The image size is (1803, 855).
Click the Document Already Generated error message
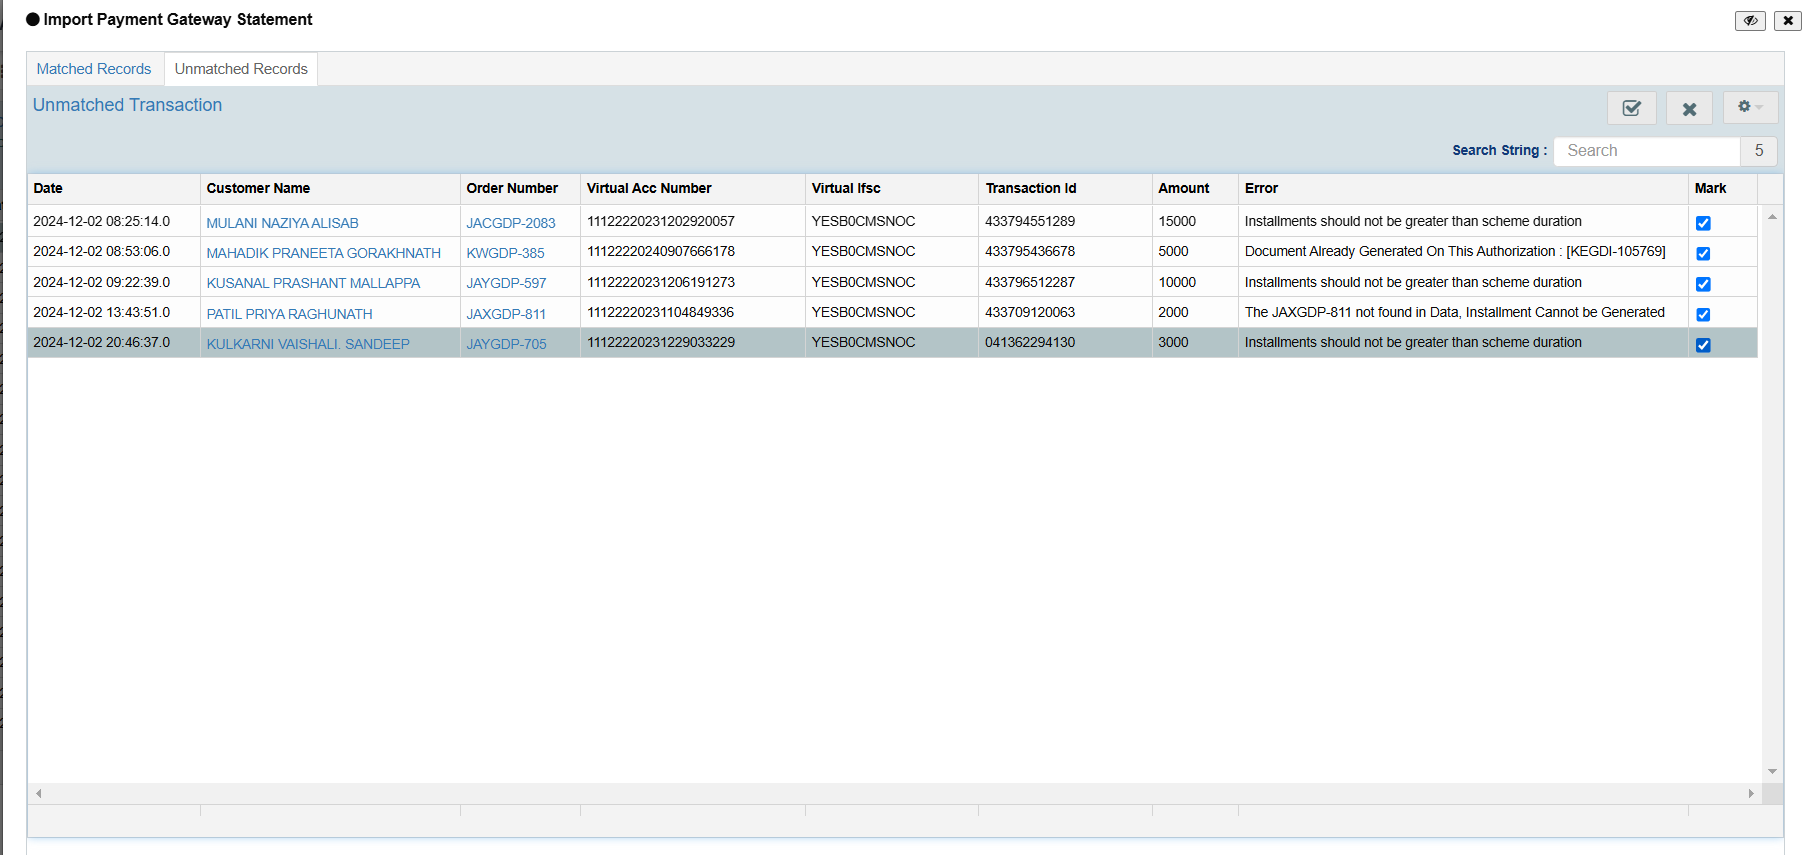tap(1455, 251)
